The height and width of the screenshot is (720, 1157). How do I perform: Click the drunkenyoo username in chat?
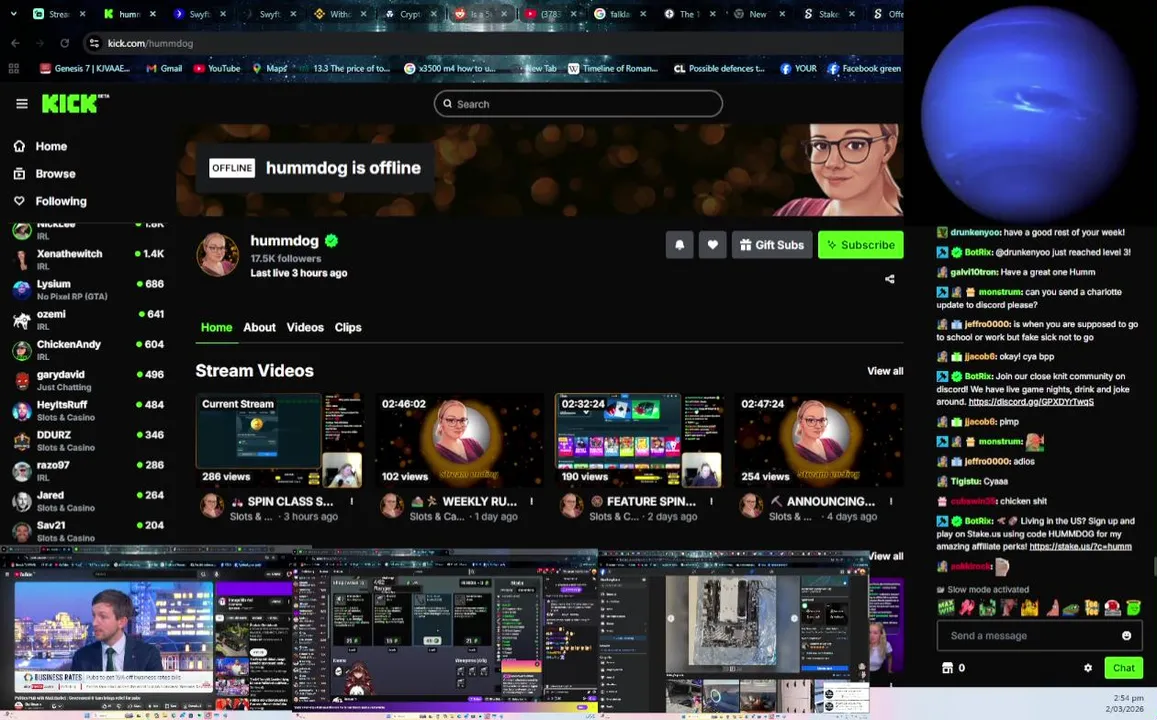[x=975, y=232]
